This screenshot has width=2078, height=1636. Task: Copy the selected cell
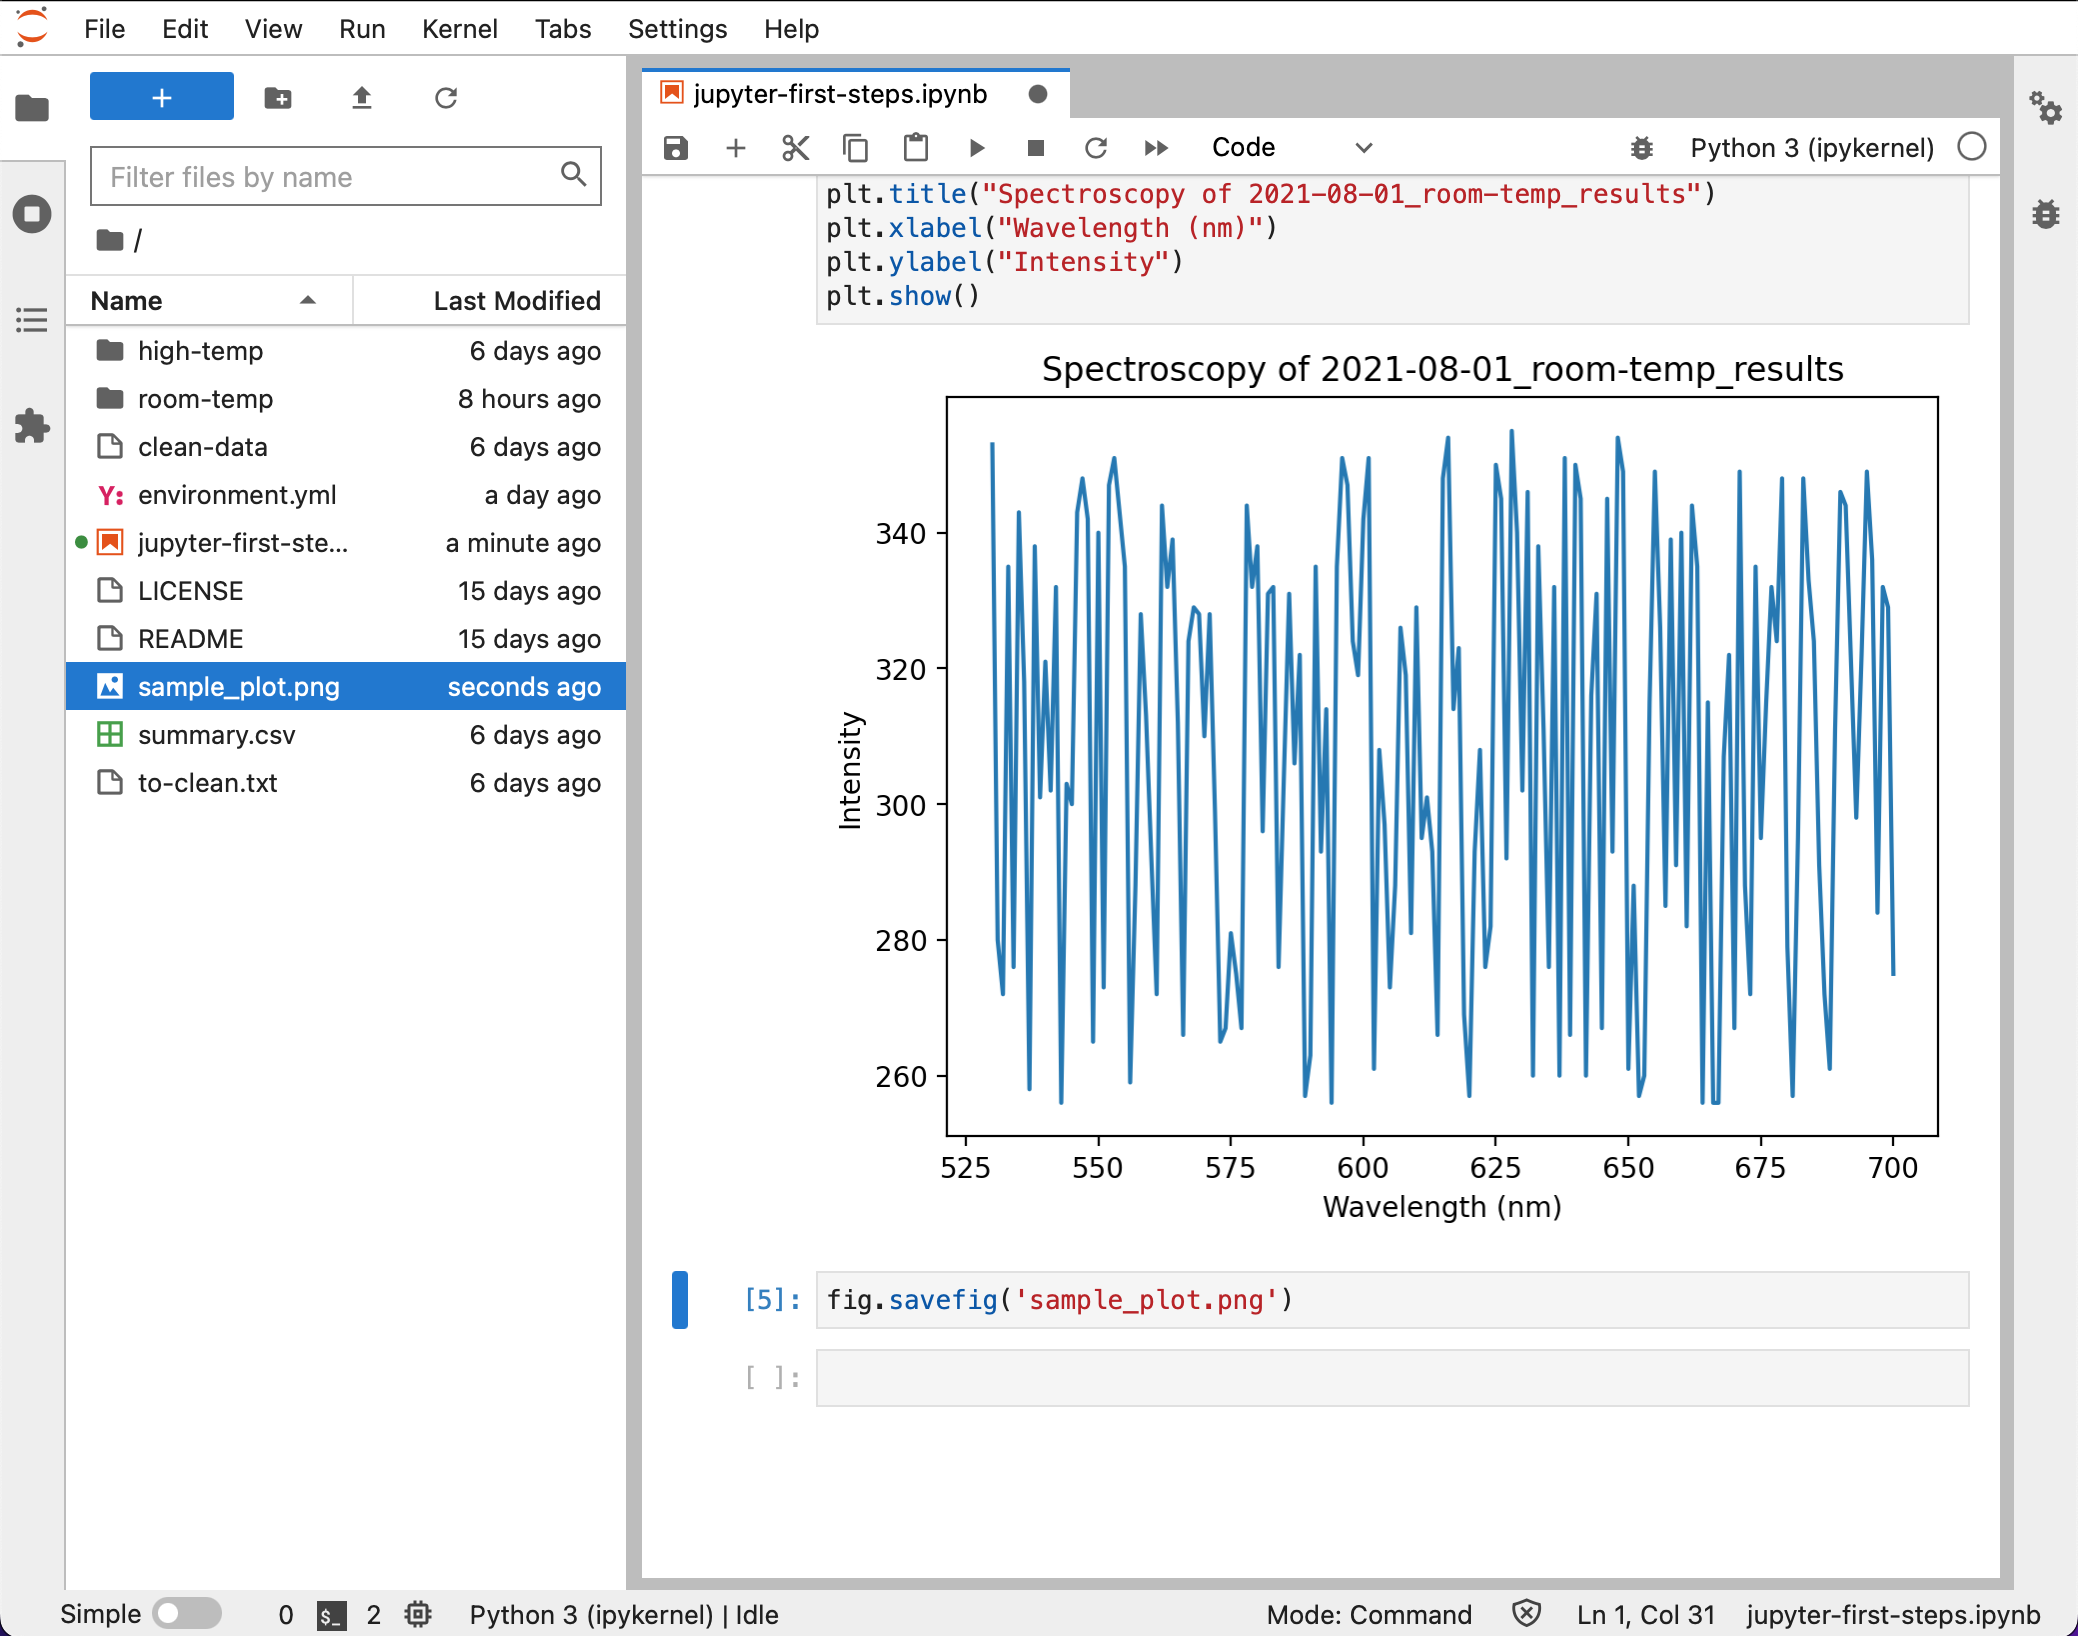point(855,148)
